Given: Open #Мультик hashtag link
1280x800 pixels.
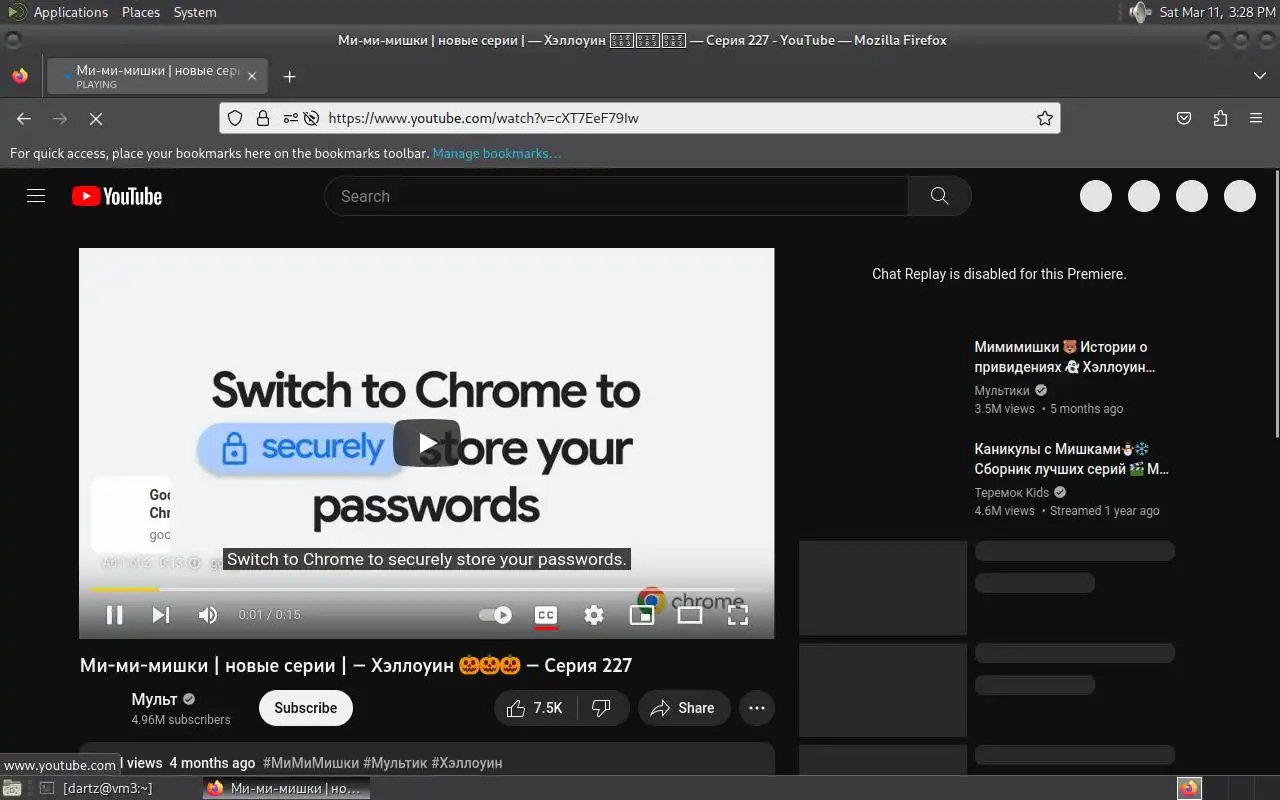Looking at the screenshot, I should 395,763.
